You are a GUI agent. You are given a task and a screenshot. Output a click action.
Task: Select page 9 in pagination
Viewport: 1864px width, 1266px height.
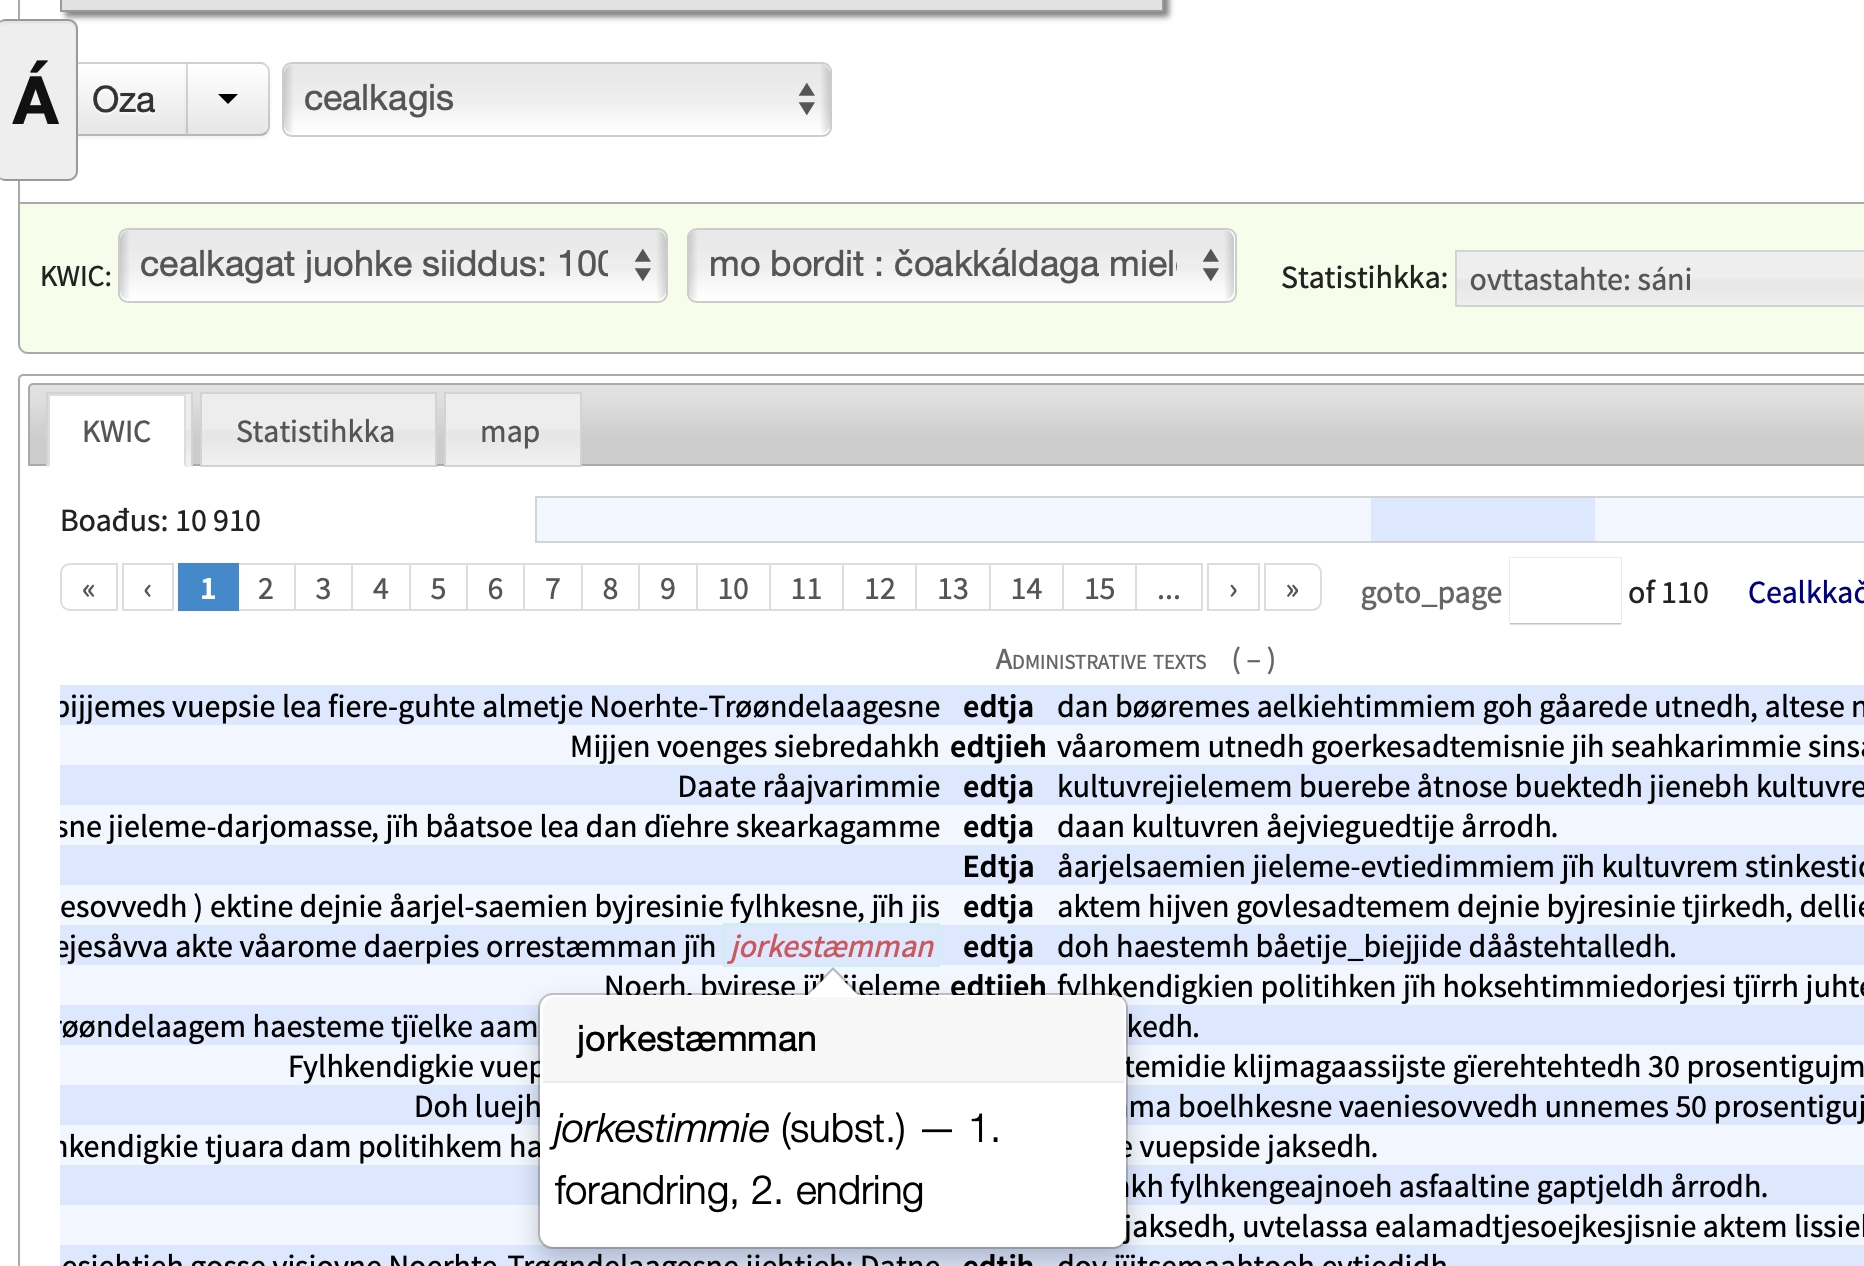point(668,588)
